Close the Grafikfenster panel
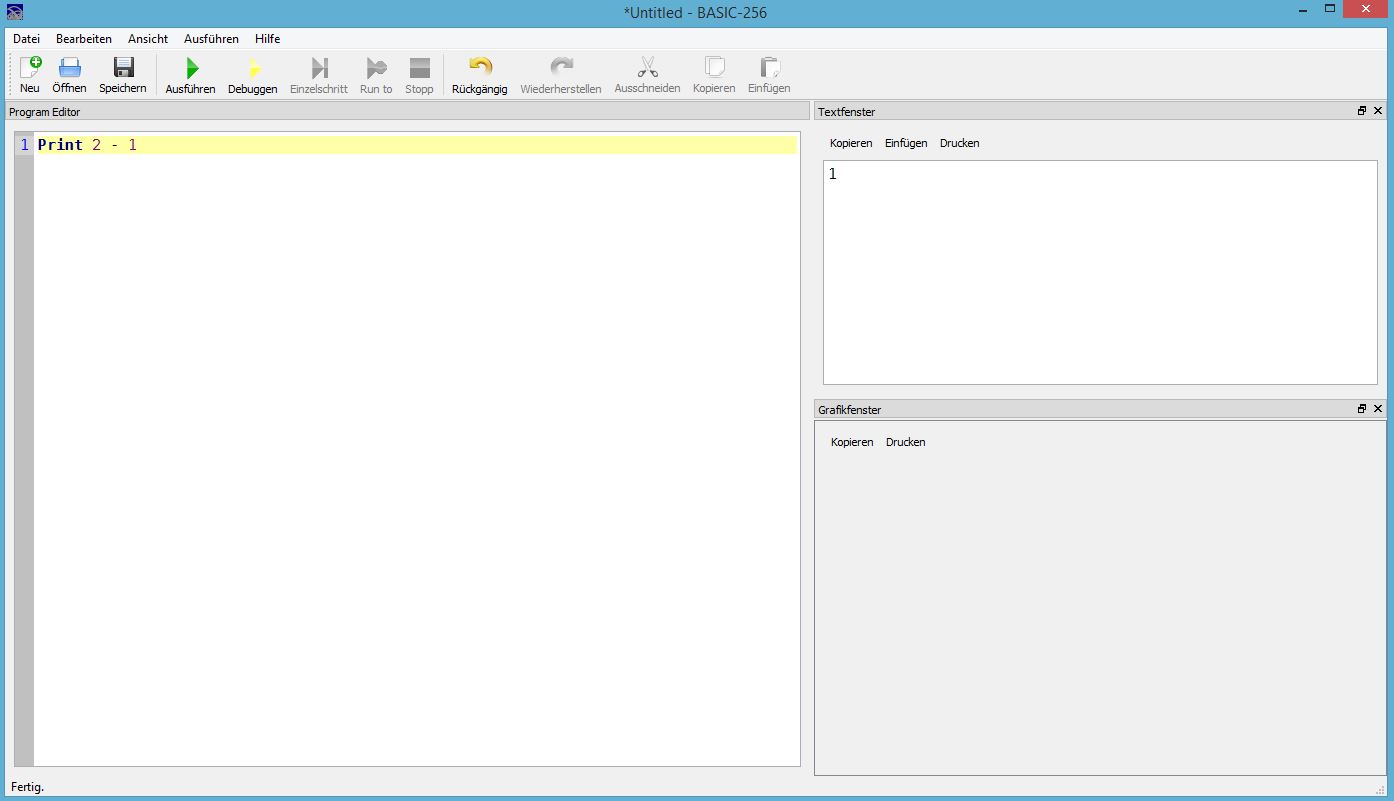 pyautogui.click(x=1378, y=409)
